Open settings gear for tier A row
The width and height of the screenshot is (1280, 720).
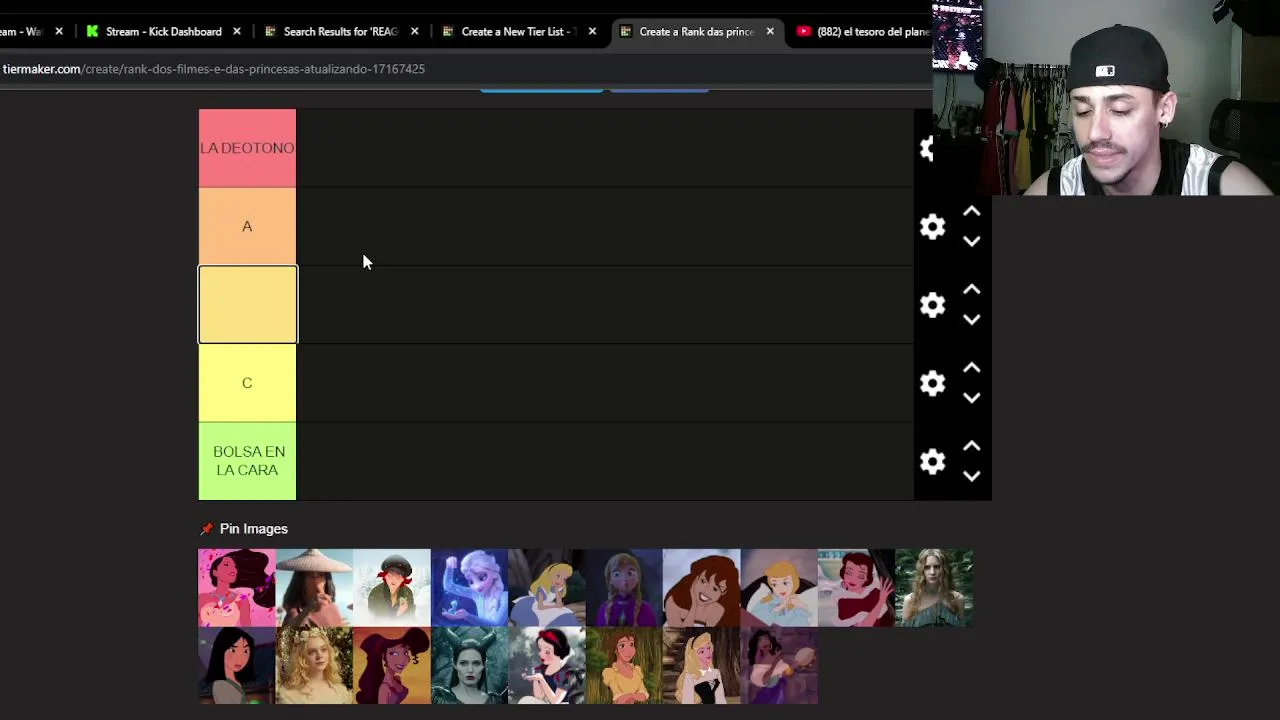coord(932,227)
